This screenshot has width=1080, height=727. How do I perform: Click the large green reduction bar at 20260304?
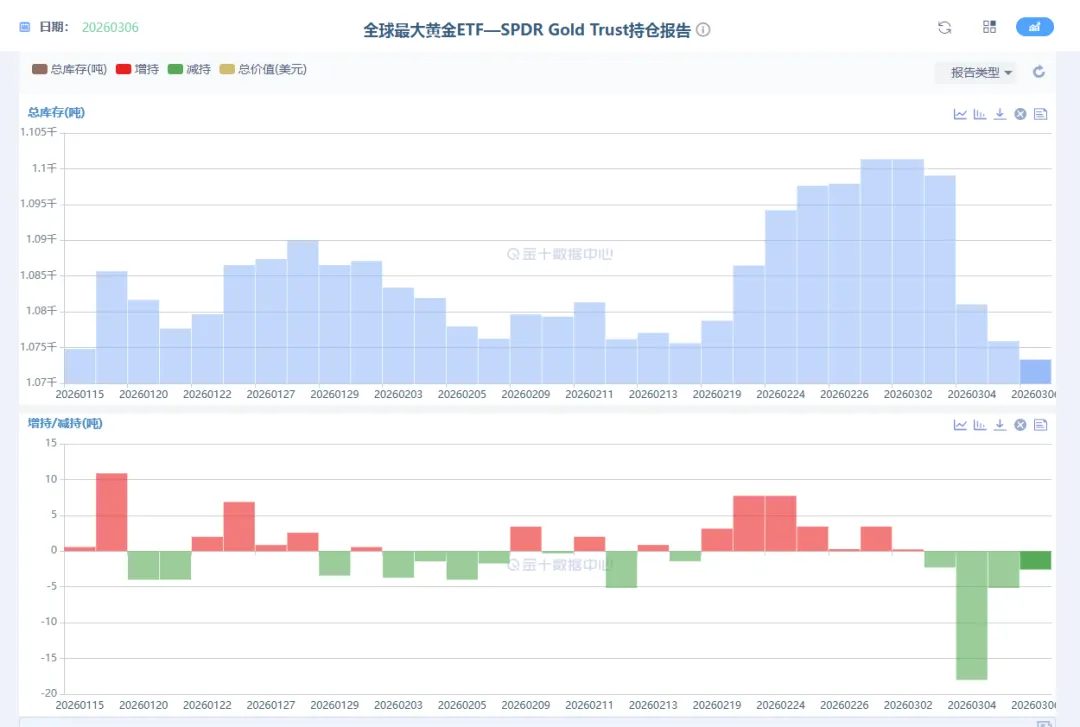click(x=972, y=615)
